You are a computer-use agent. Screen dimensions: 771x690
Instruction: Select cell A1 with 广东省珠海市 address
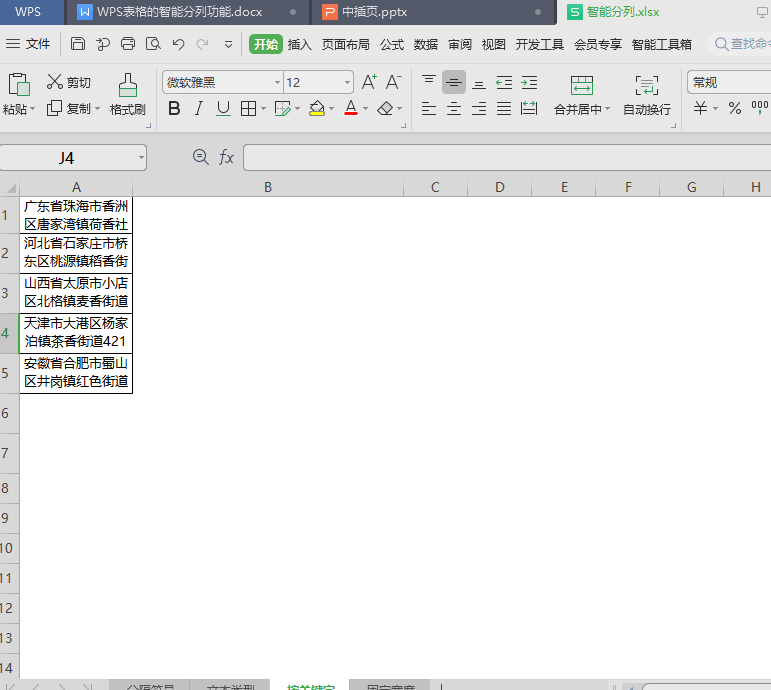[x=76, y=215]
